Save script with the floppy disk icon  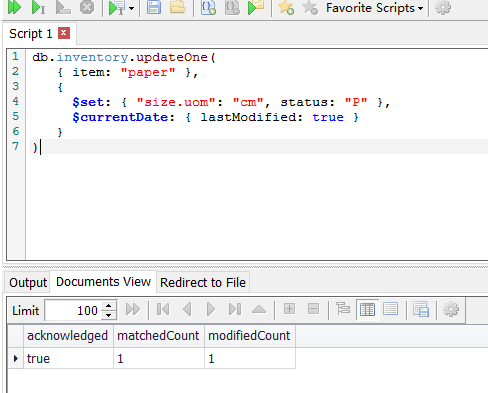click(154, 7)
